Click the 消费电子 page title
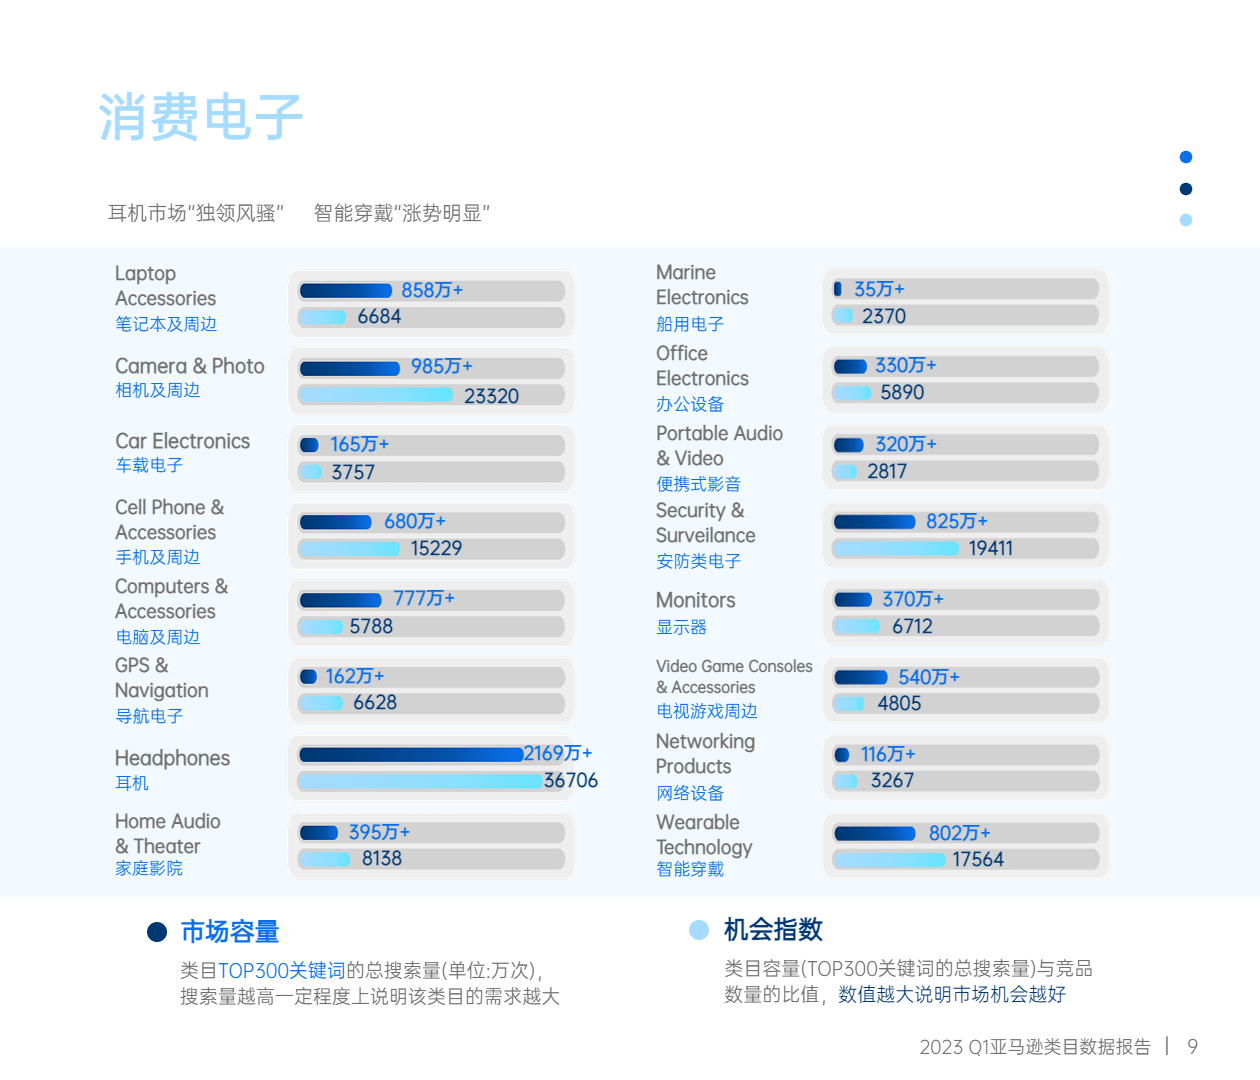 click(201, 117)
